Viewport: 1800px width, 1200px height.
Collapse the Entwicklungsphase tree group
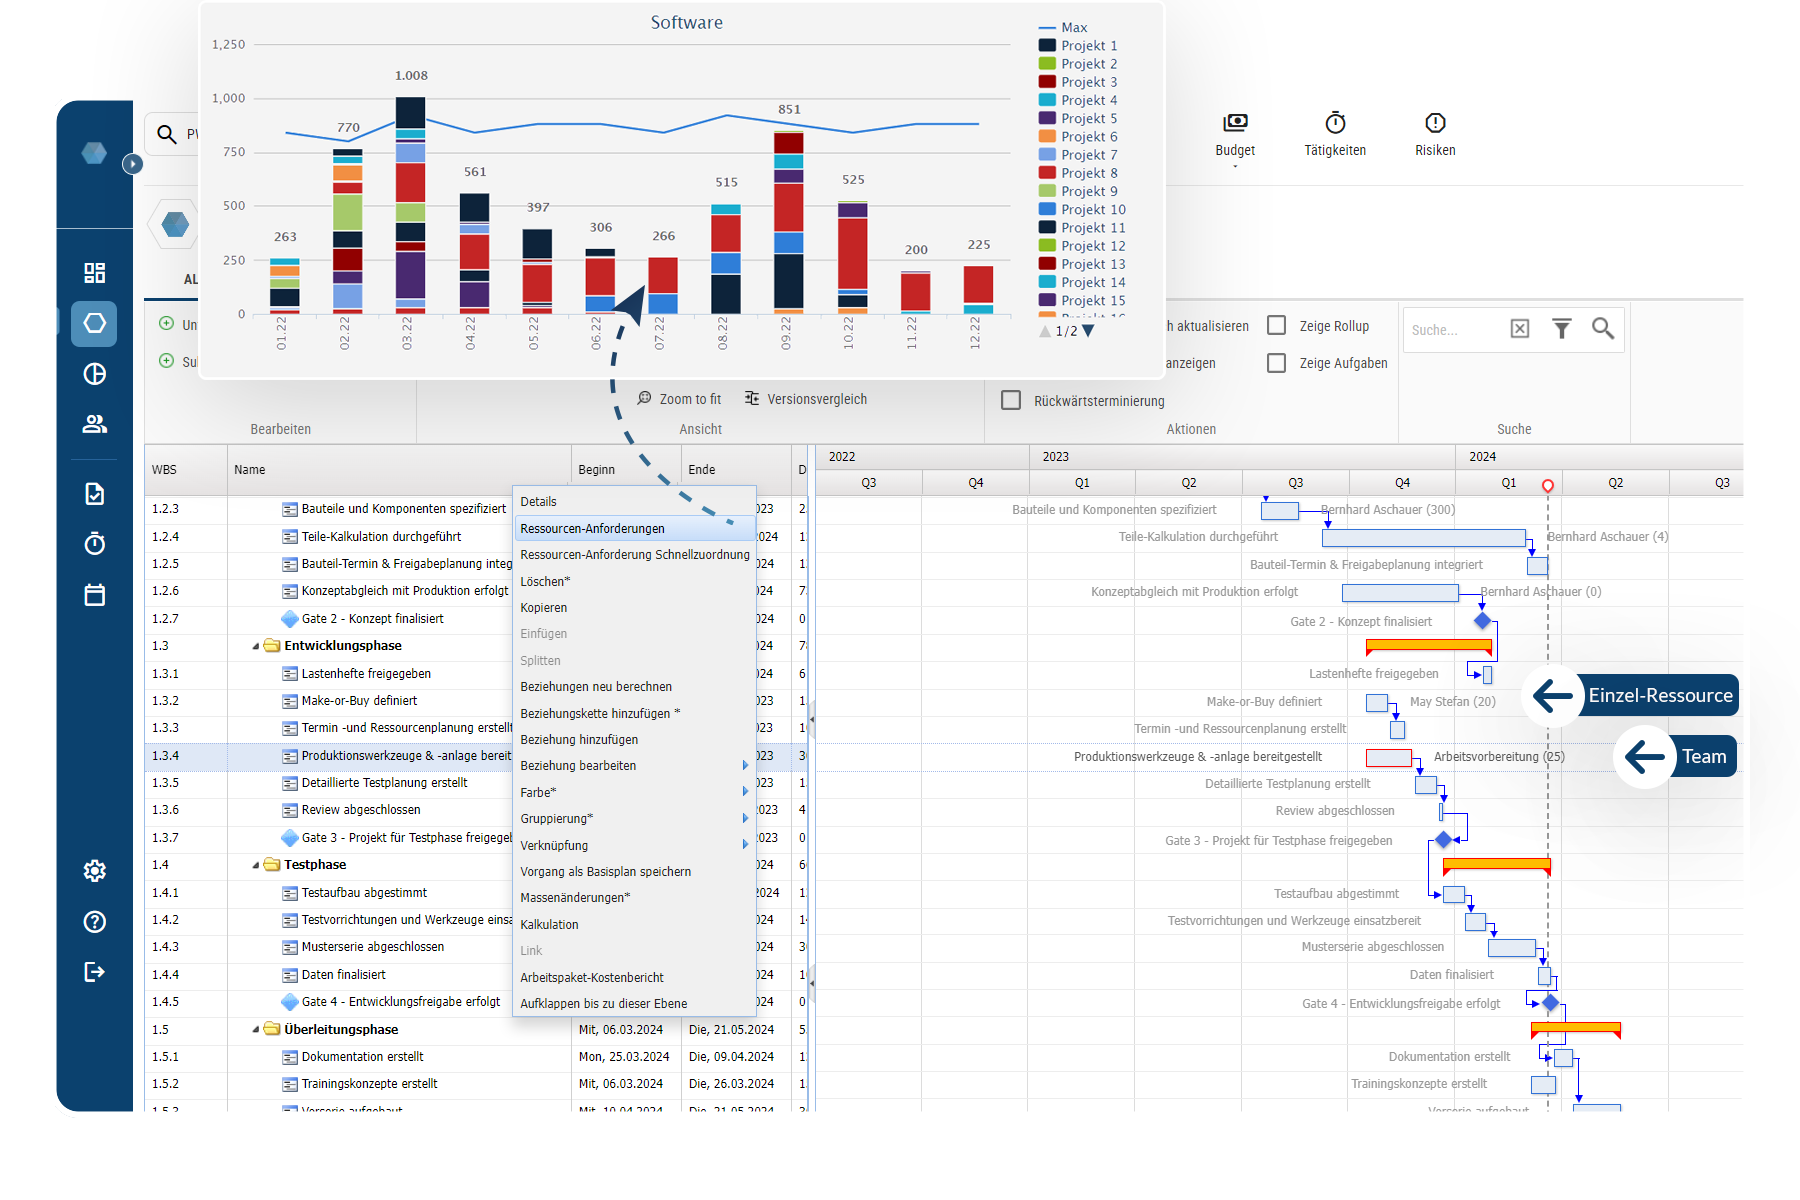point(256,647)
